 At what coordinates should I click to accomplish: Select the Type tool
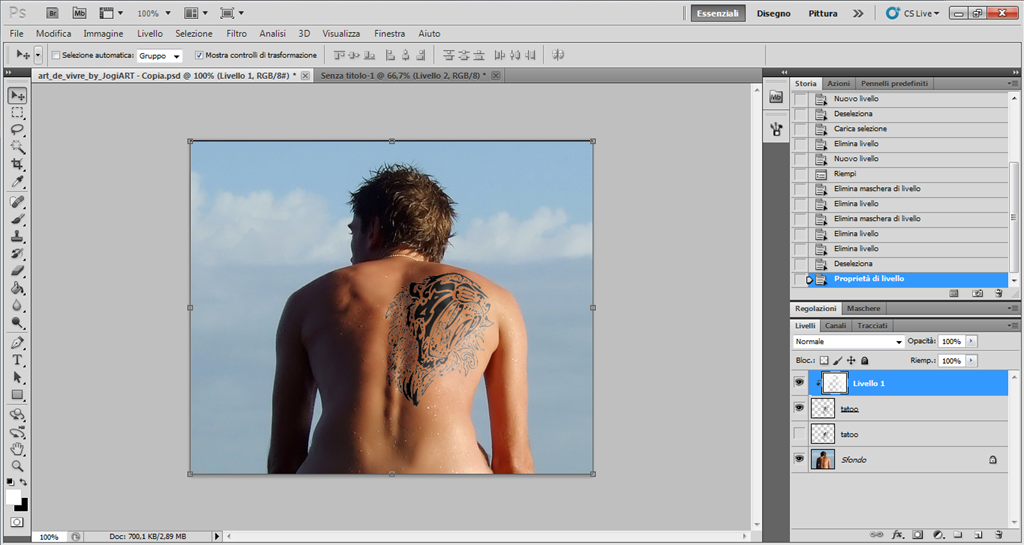coord(18,360)
